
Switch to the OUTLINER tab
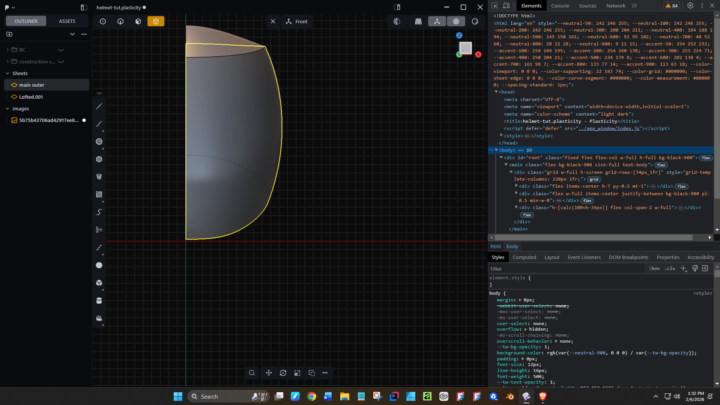(26, 21)
